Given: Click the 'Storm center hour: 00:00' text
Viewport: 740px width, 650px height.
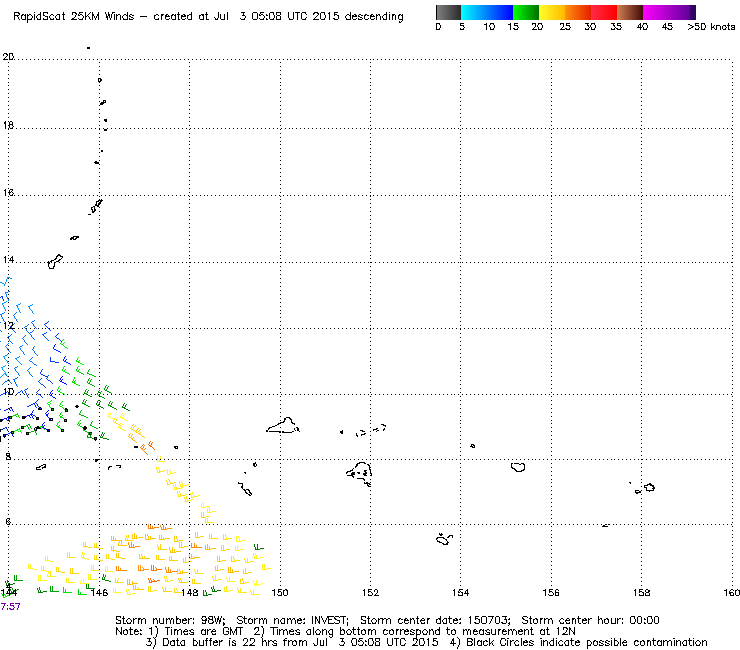Looking at the screenshot, I should tap(590, 620).
